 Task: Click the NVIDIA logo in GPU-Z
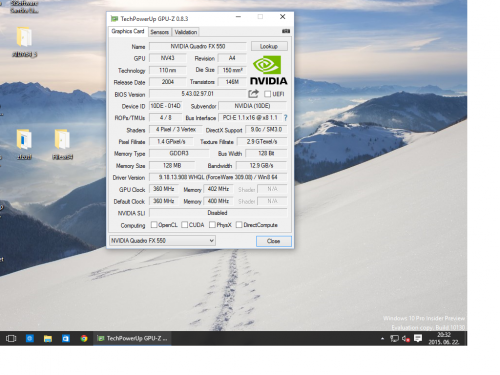269,70
